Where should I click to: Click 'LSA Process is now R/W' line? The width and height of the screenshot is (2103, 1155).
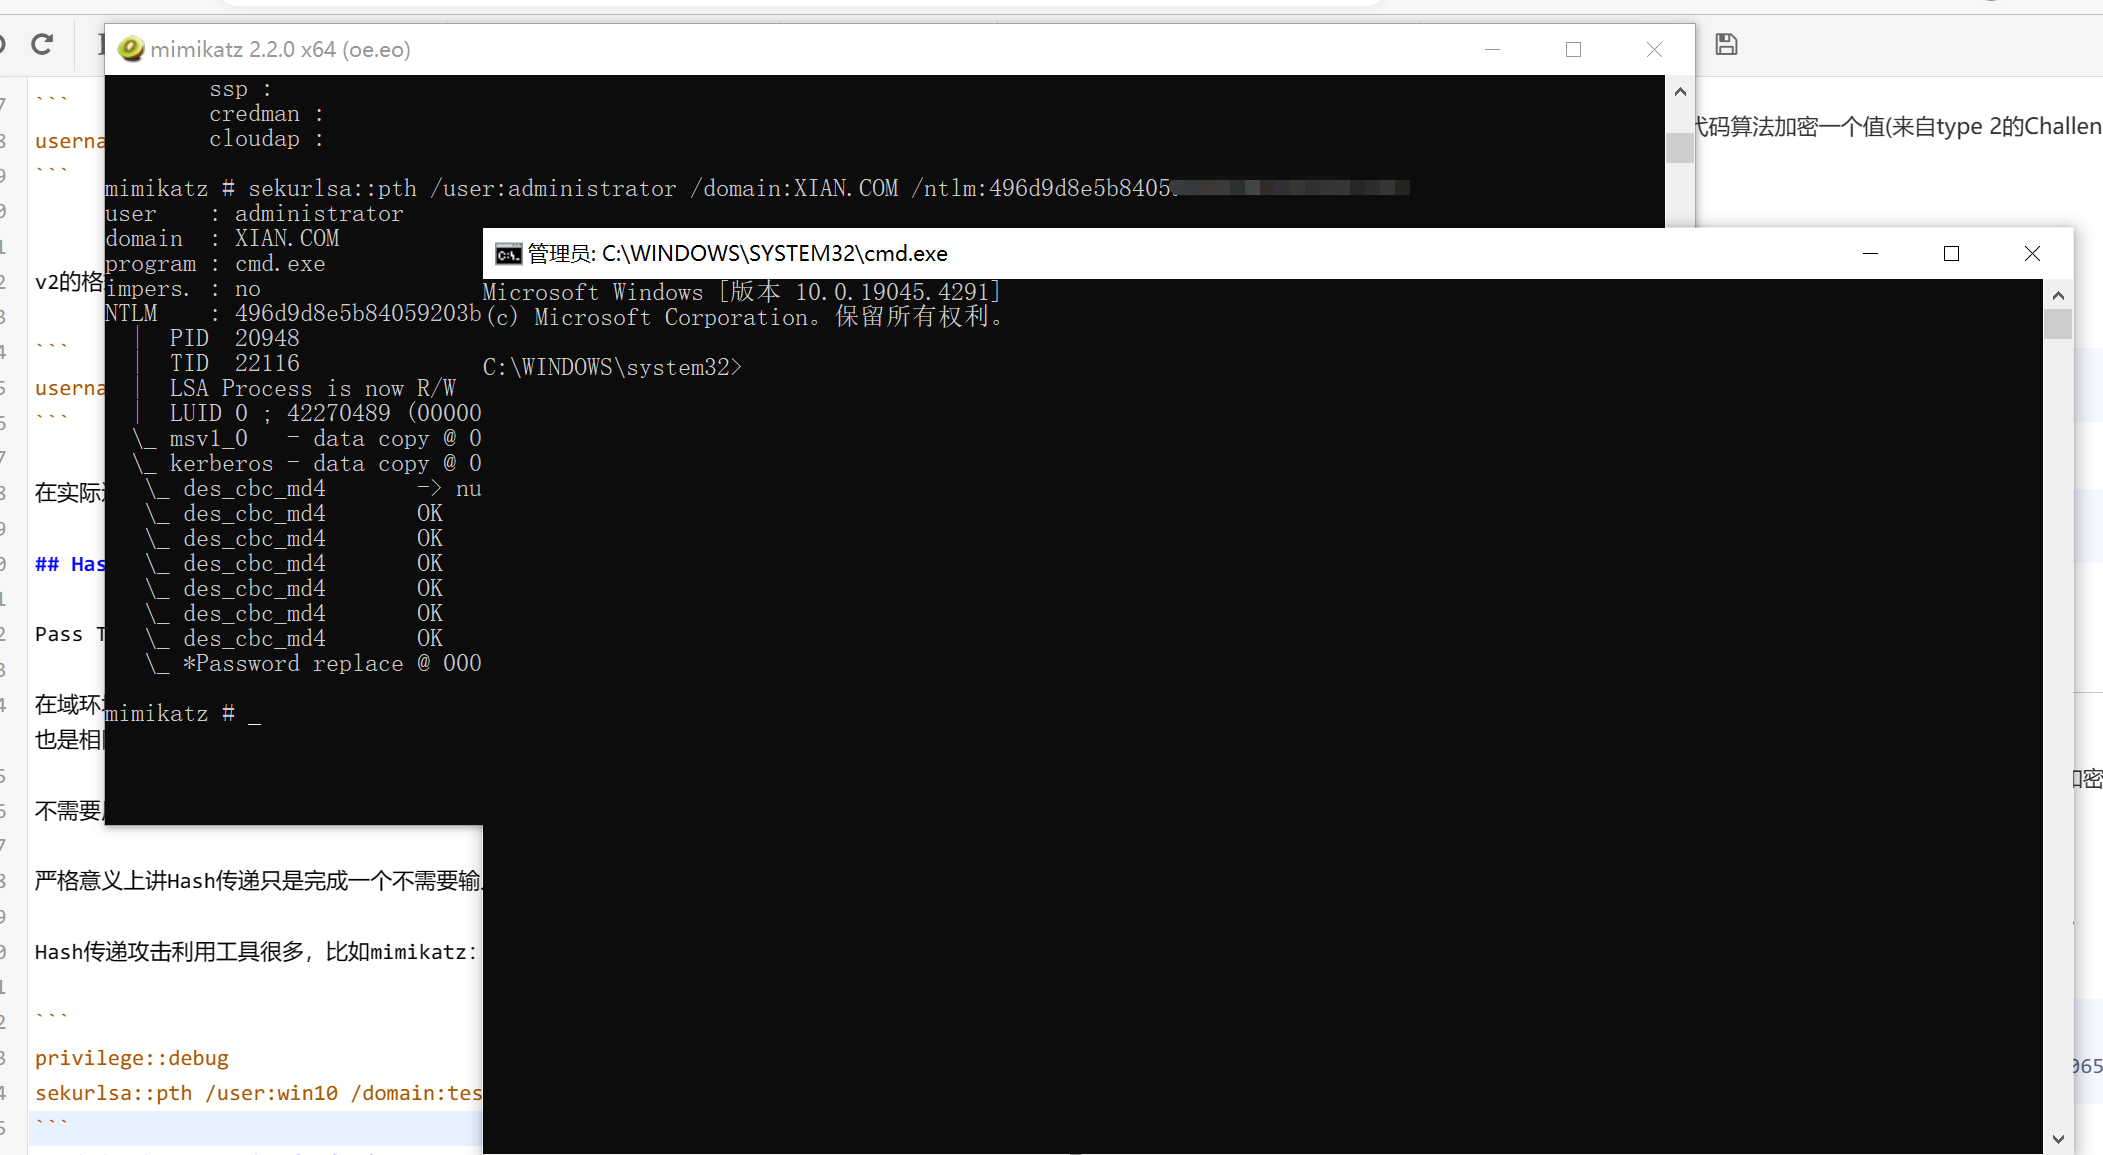(313, 388)
